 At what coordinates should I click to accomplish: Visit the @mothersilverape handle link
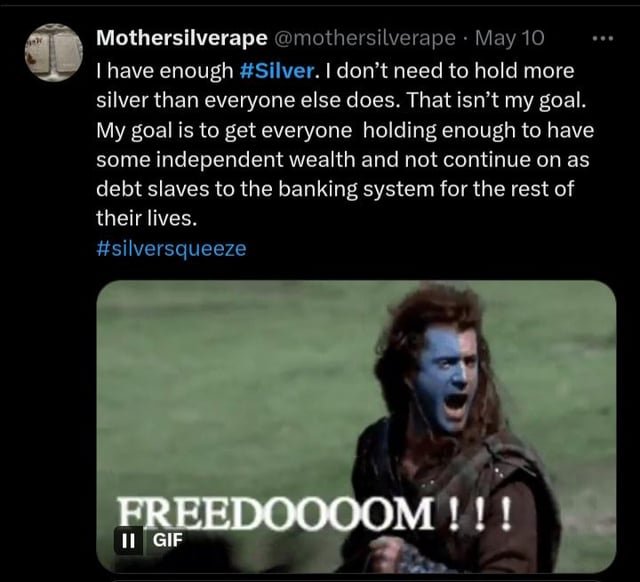[365, 39]
